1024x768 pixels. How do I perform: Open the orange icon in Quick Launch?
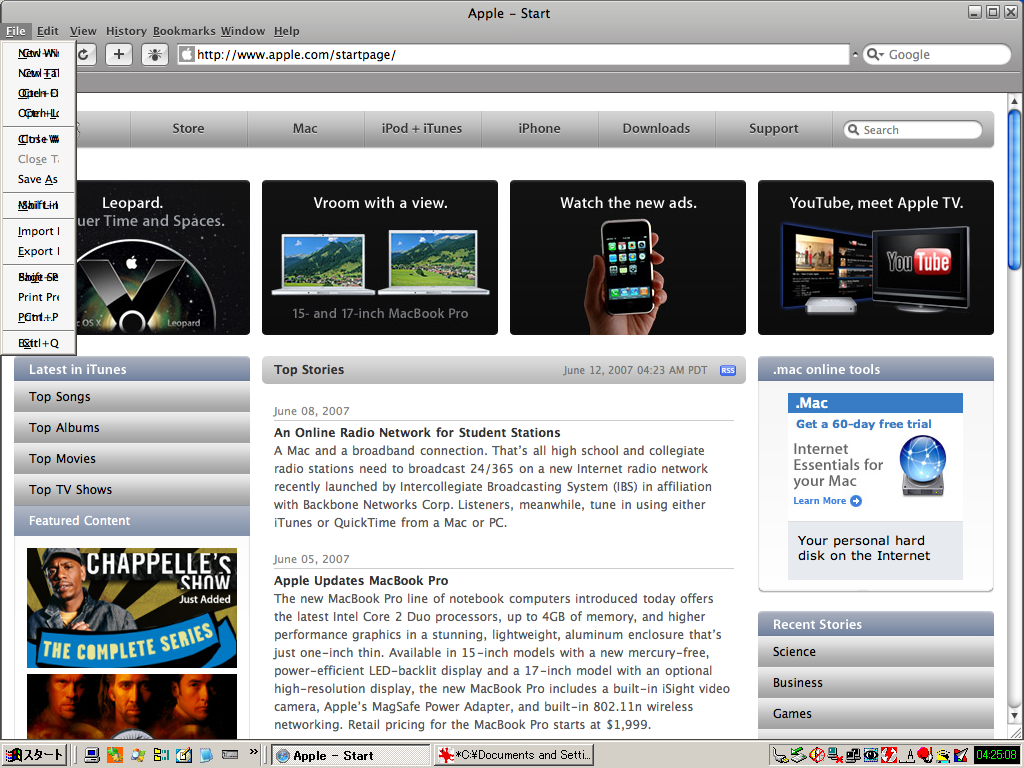(x=115, y=755)
